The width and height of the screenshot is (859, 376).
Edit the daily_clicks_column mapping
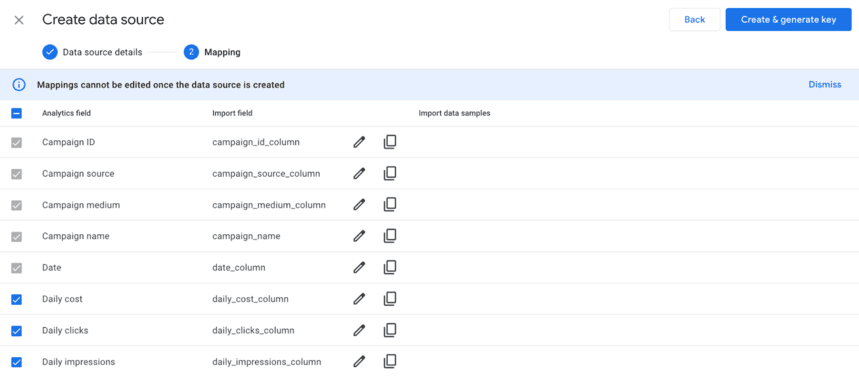(359, 331)
